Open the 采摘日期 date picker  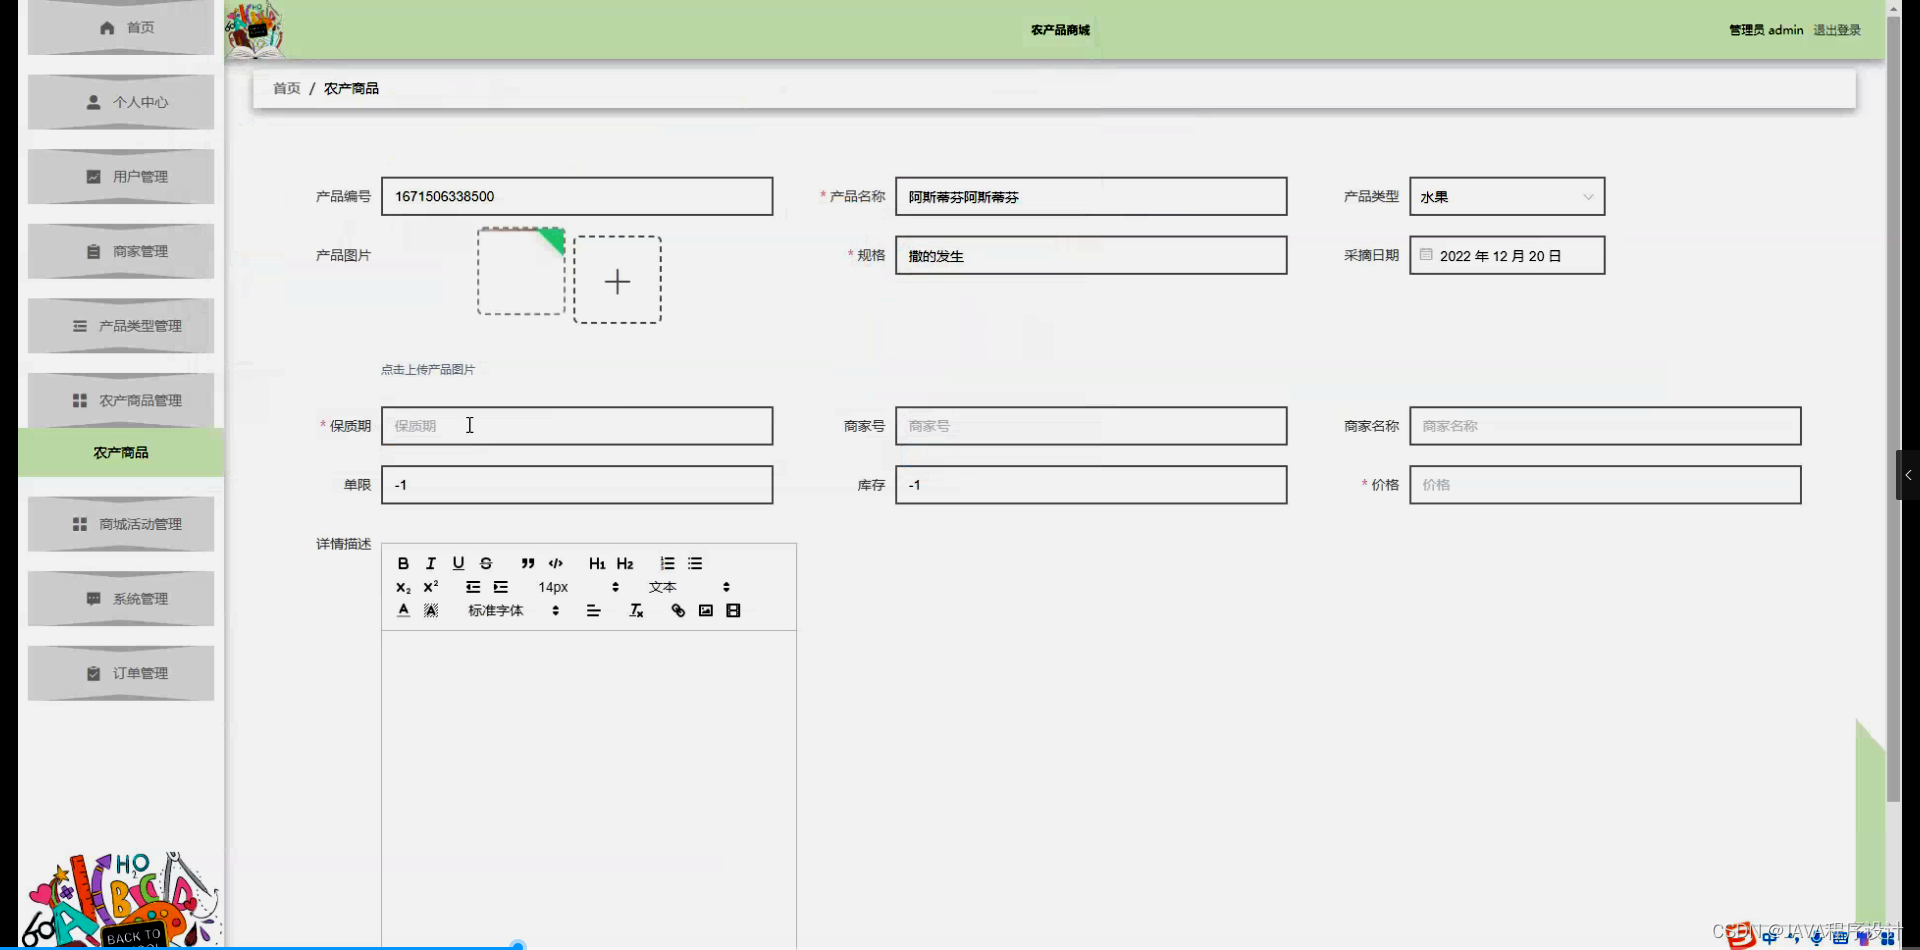coord(1507,255)
